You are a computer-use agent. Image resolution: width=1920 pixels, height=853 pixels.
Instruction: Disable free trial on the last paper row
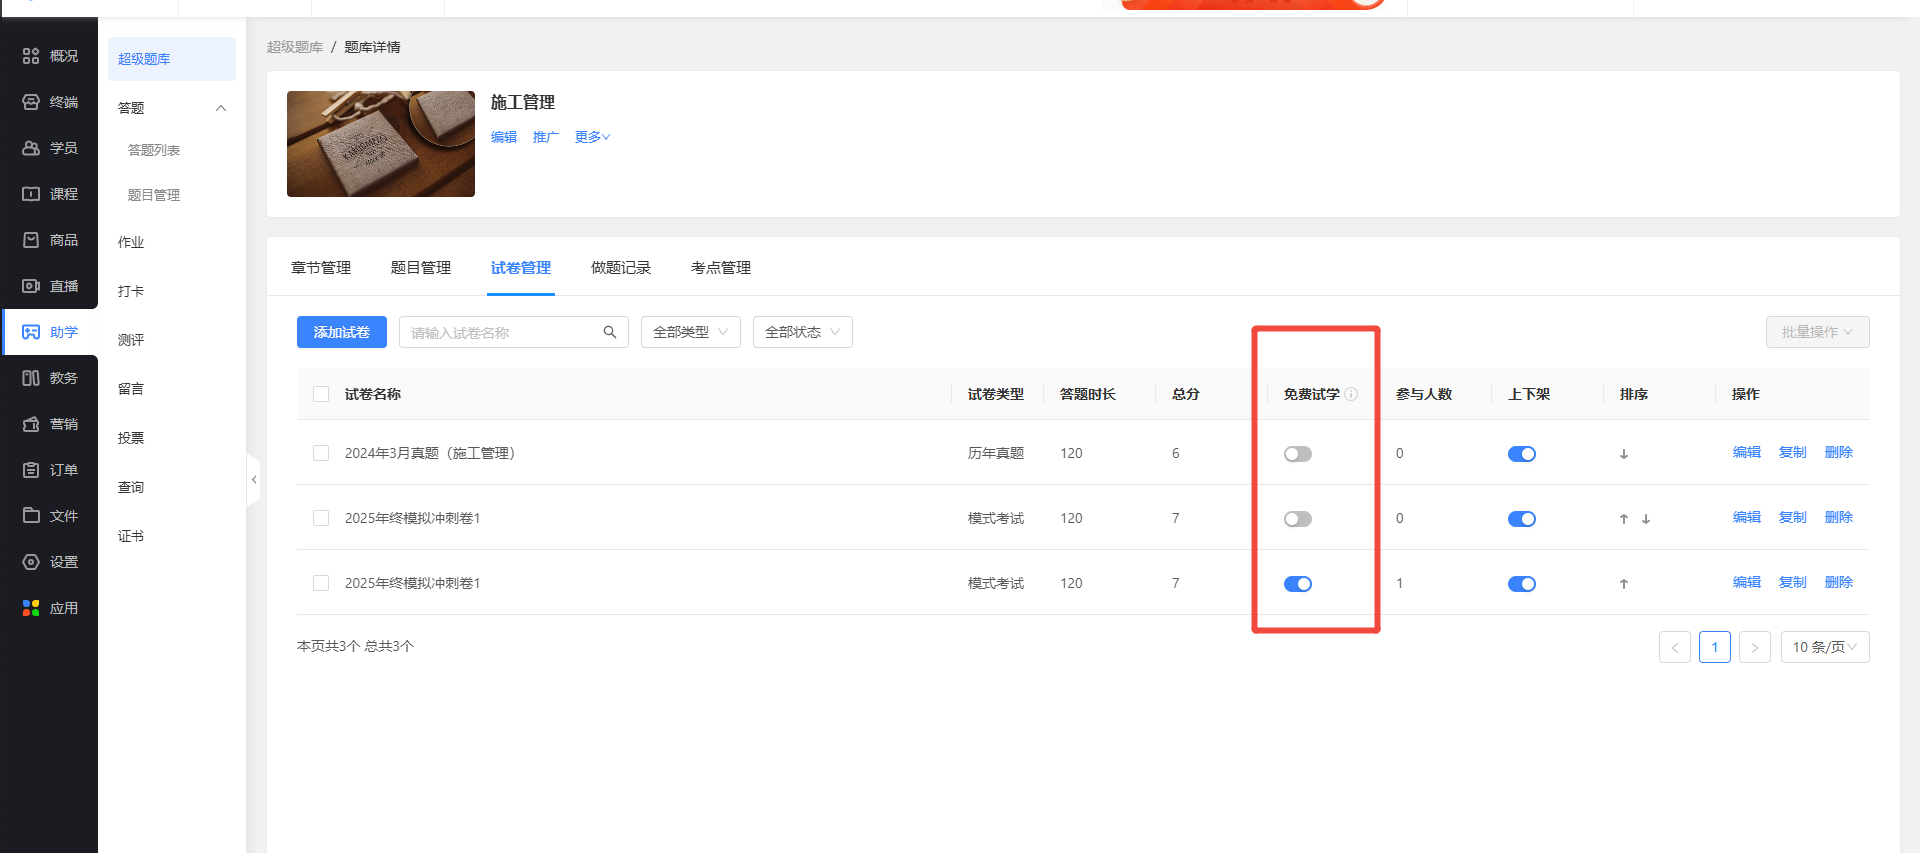click(1297, 584)
